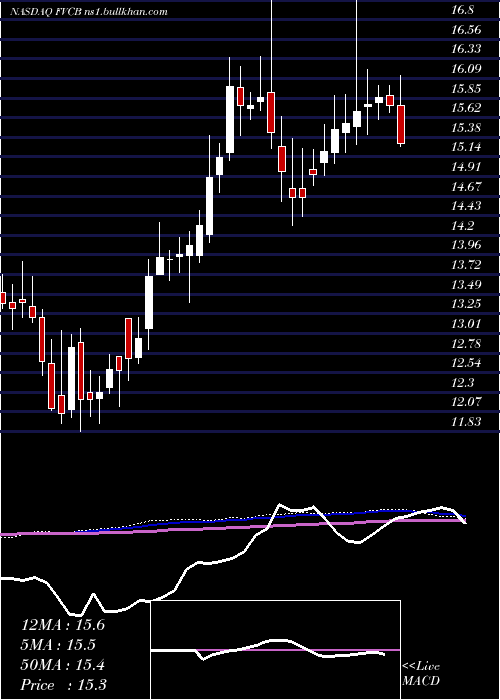Click the 13.25 price axis label
The width and height of the screenshot is (500, 700).
click(466, 304)
